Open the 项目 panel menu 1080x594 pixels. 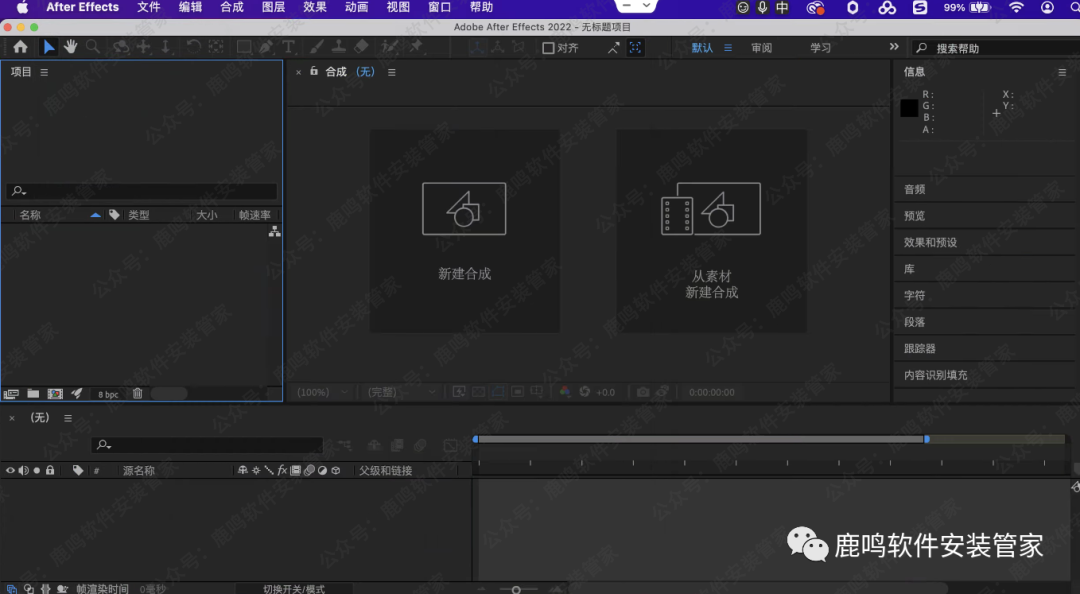44,72
